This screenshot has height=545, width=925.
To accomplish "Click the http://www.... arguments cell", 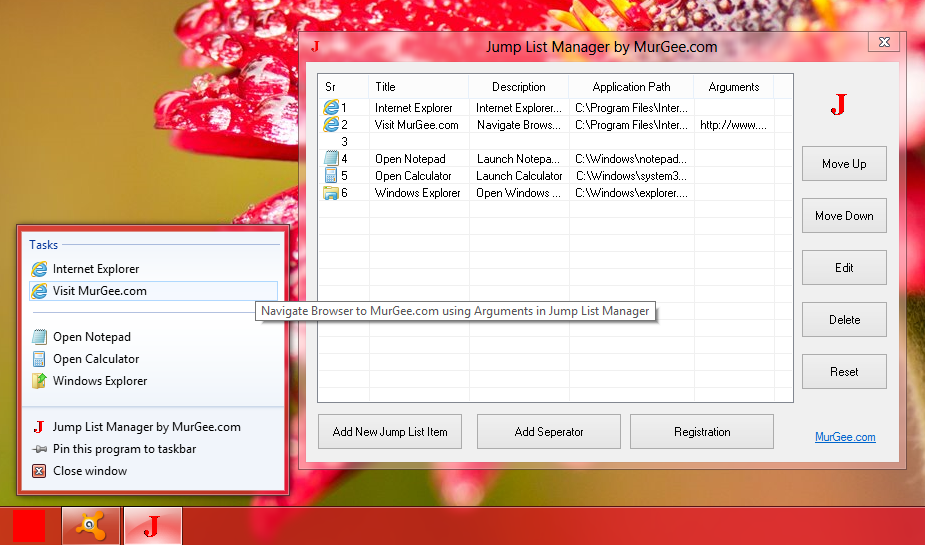I will pos(734,124).
